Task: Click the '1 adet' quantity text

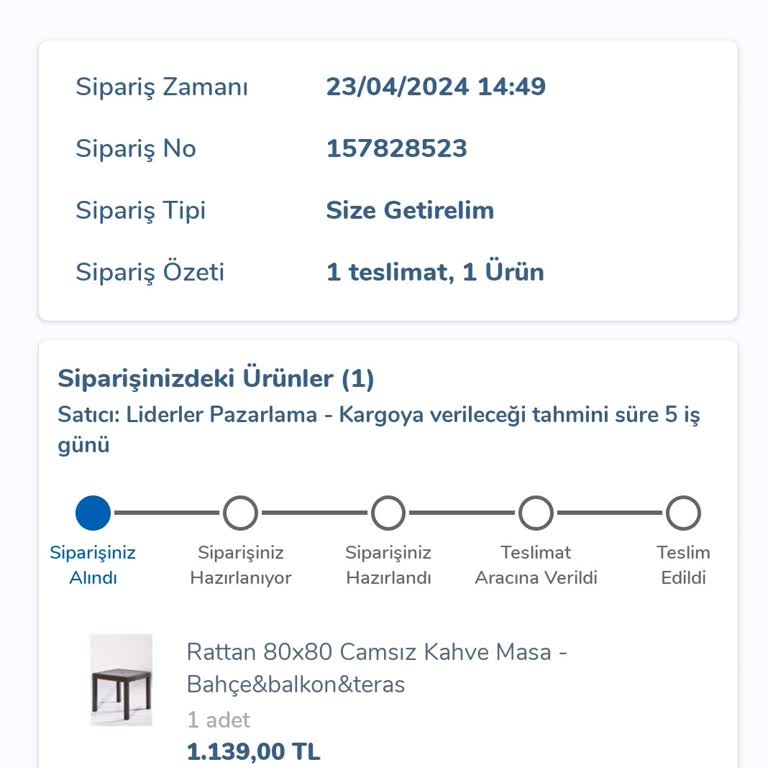Action: [218, 720]
